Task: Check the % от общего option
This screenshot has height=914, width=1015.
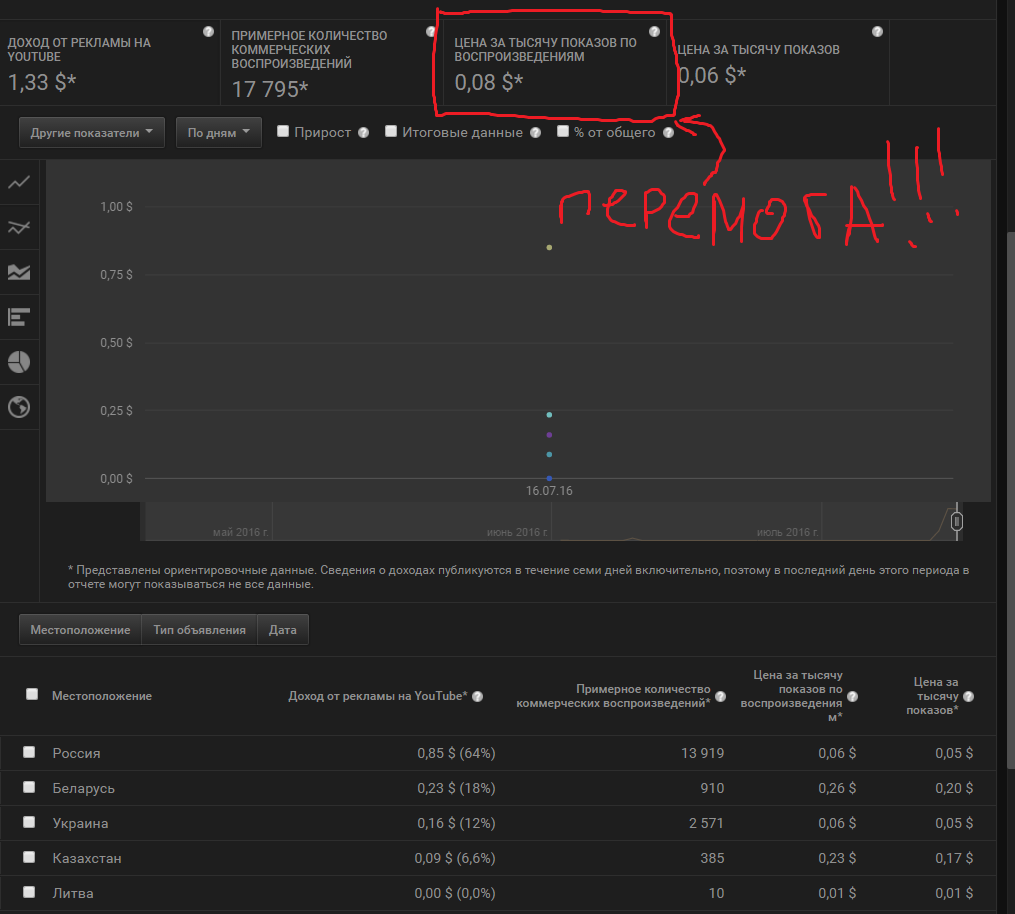Action: tap(563, 131)
